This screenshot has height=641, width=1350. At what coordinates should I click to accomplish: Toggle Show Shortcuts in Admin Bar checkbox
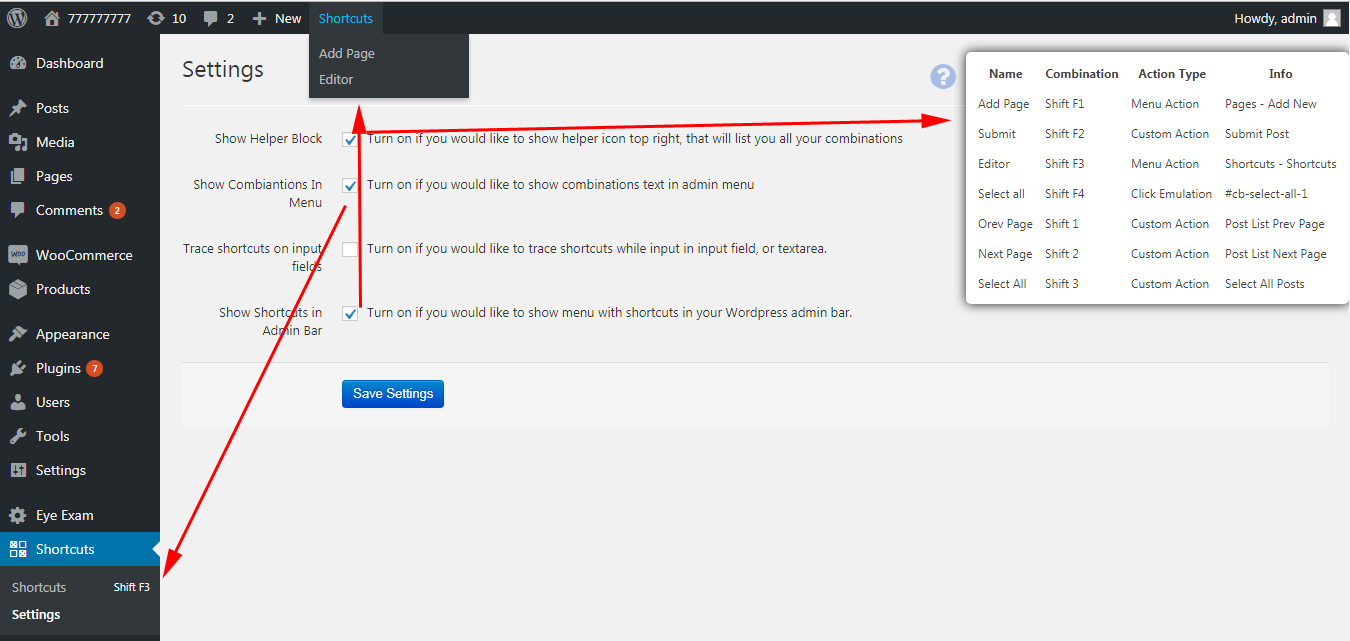(350, 313)
